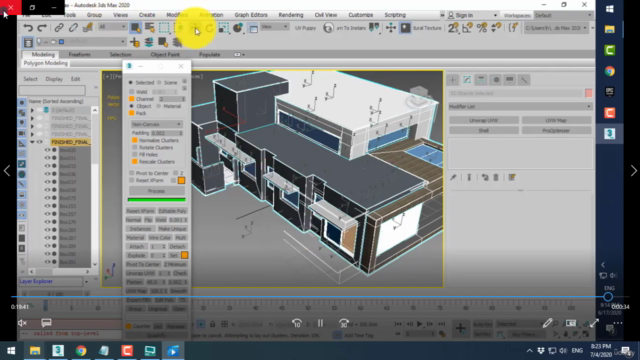The height and width of the screenshot is (360, 640).
Task: Click the Process button
Action: (156, 191)
